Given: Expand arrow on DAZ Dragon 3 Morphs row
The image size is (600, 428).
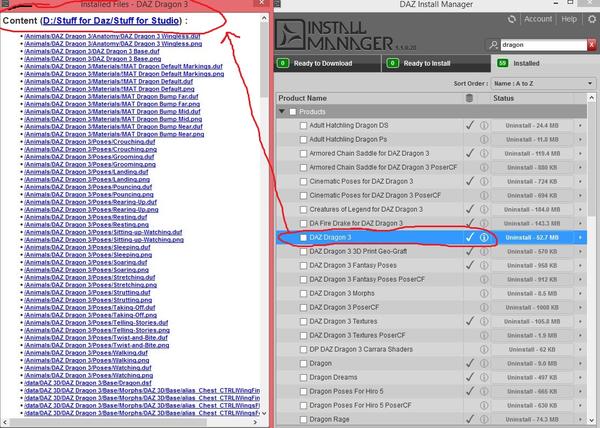Looking at the screenshot, I should coord(580,293).
